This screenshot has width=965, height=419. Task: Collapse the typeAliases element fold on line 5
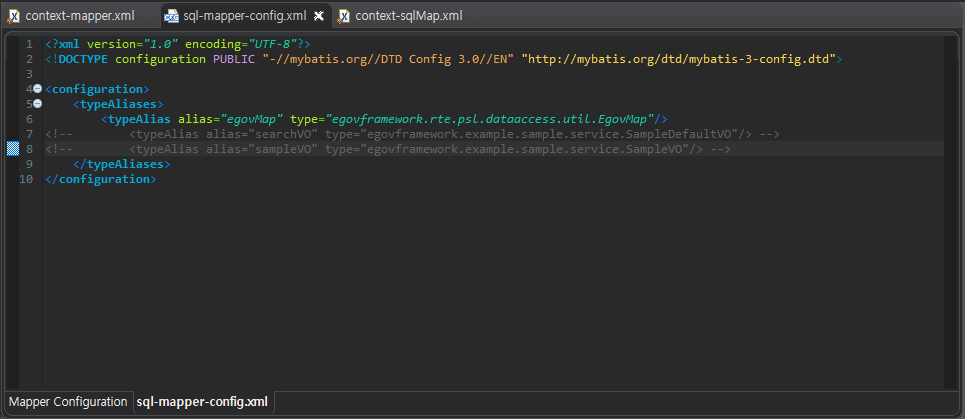click(x=38, y=103)
